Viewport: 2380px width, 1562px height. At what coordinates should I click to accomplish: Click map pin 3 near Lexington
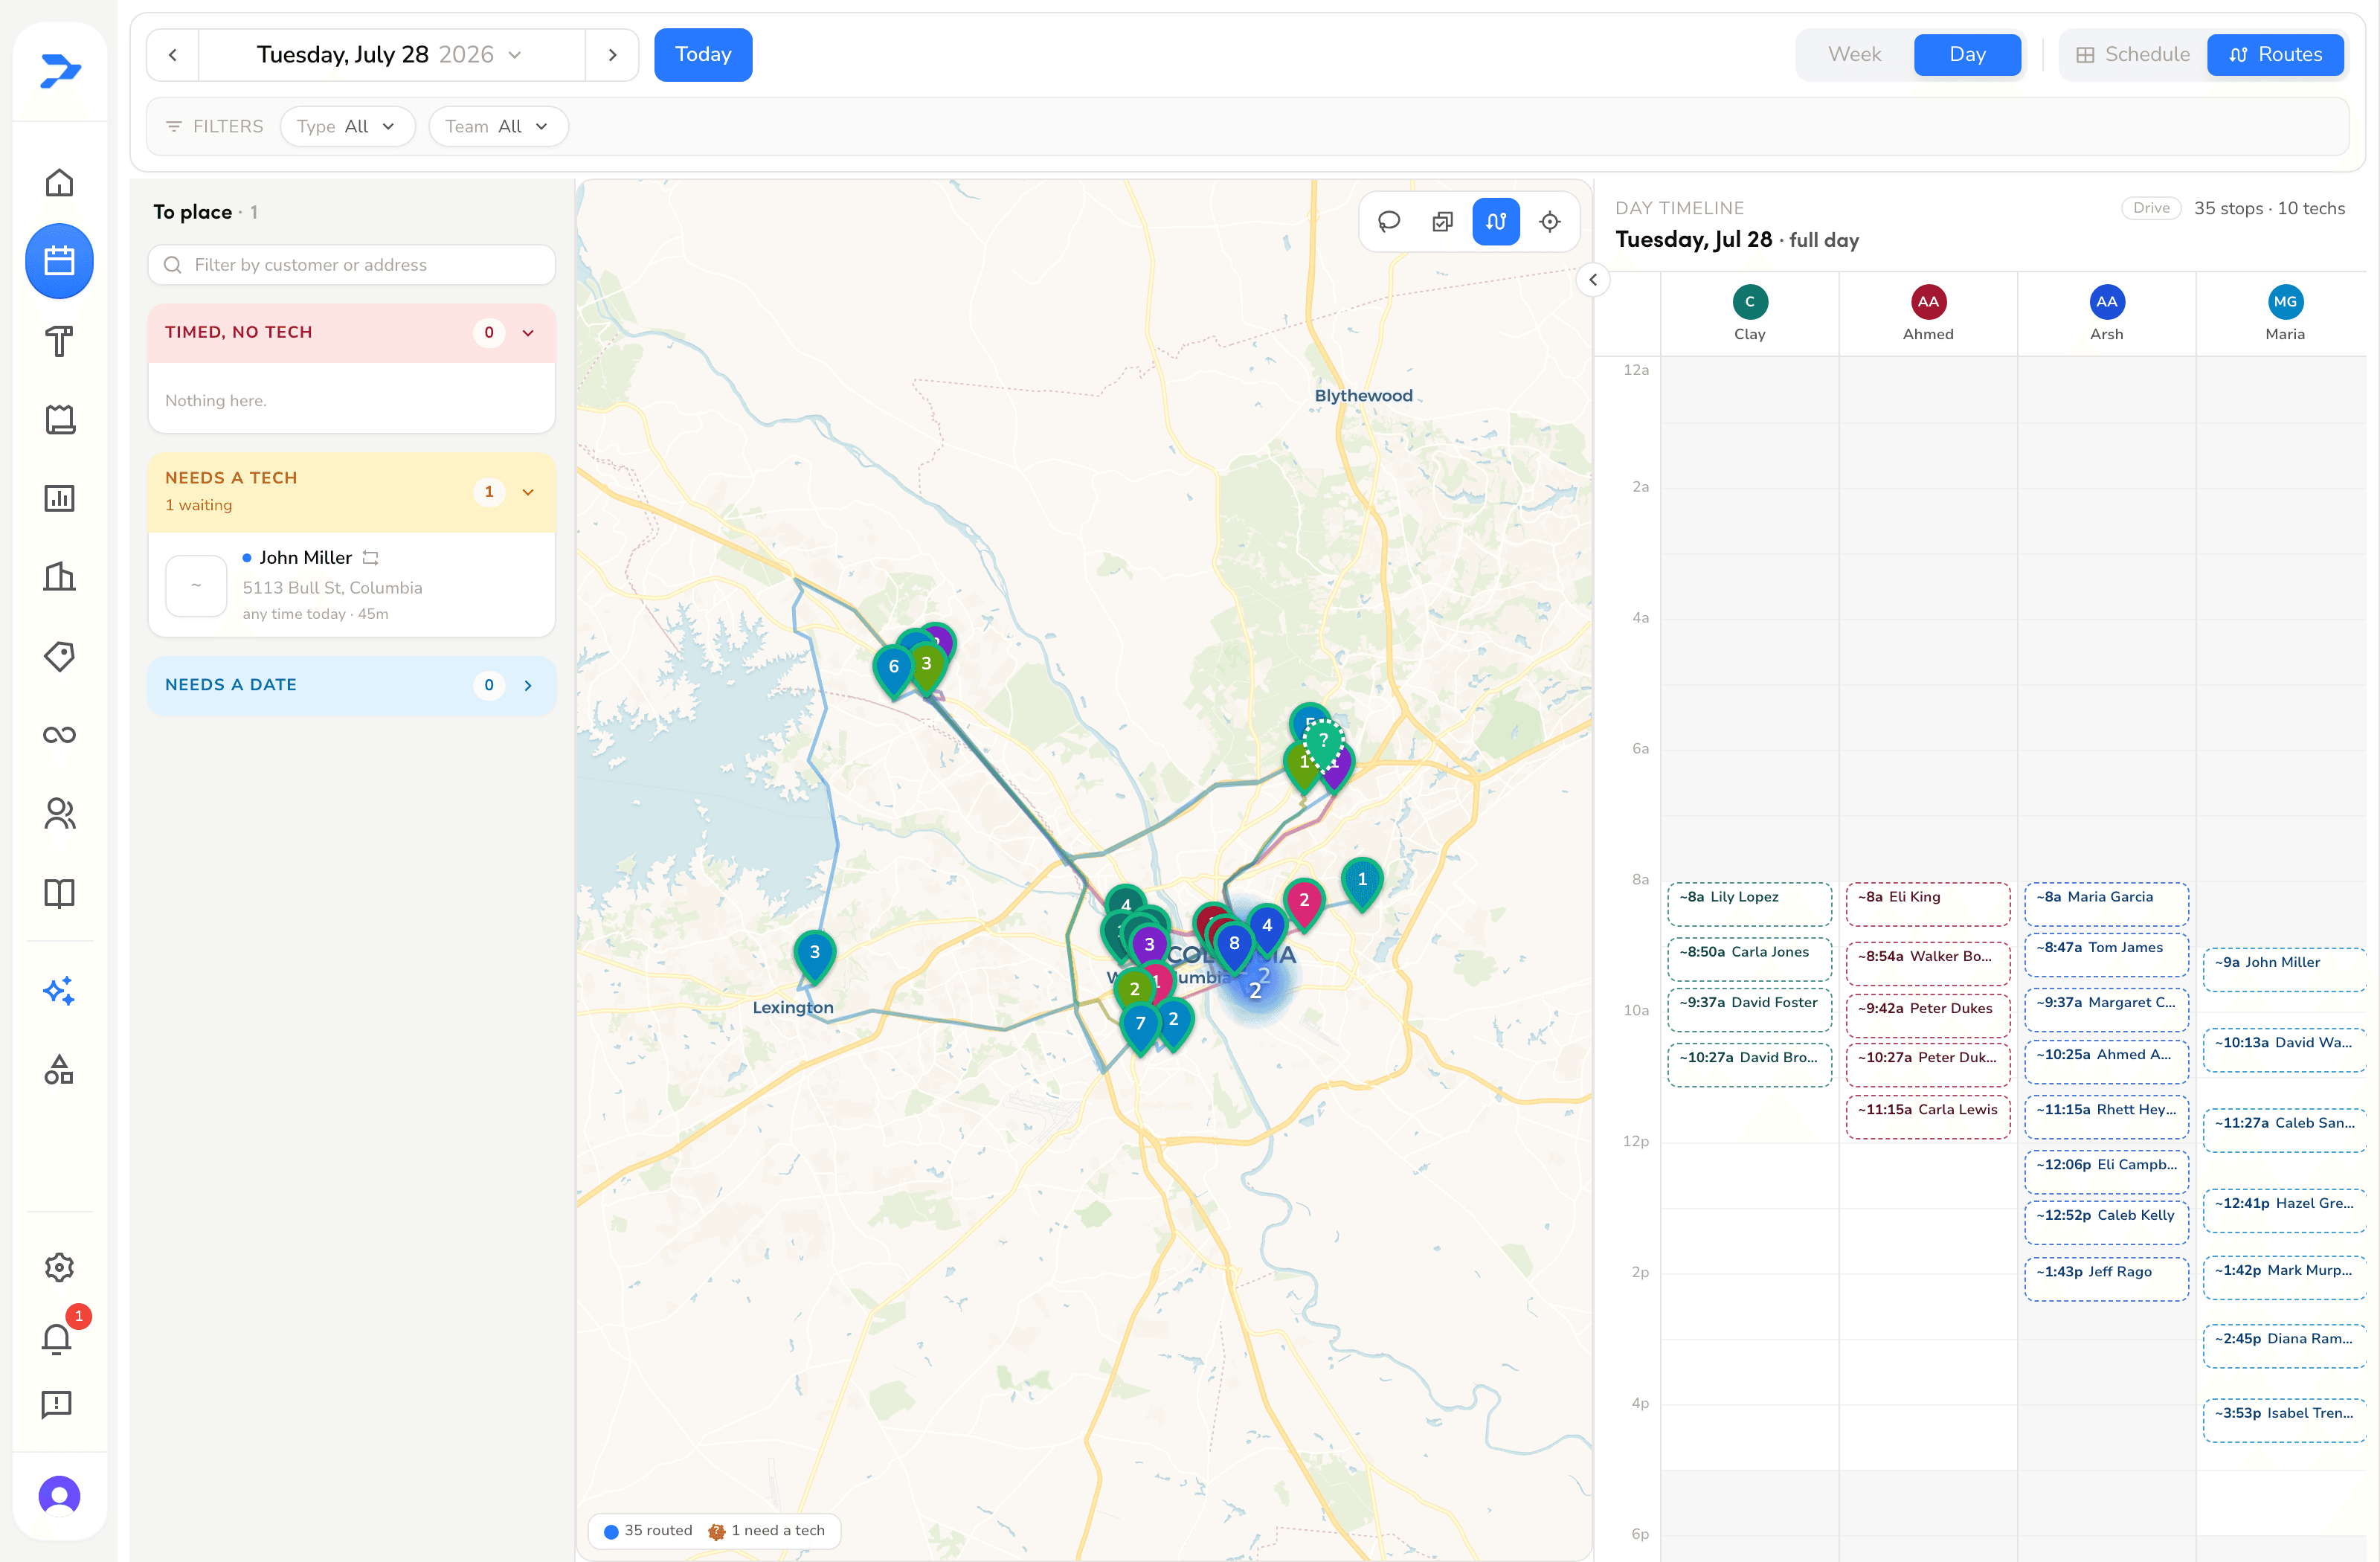(x=814, y=954)
